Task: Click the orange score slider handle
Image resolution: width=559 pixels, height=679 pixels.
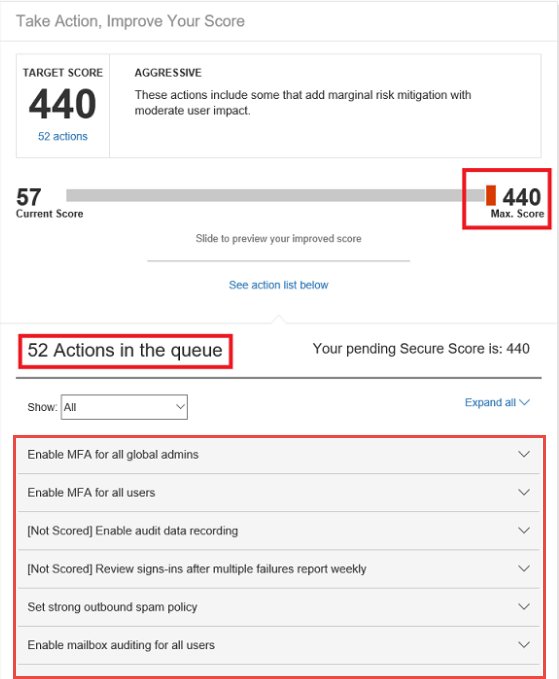Action: 491,195
